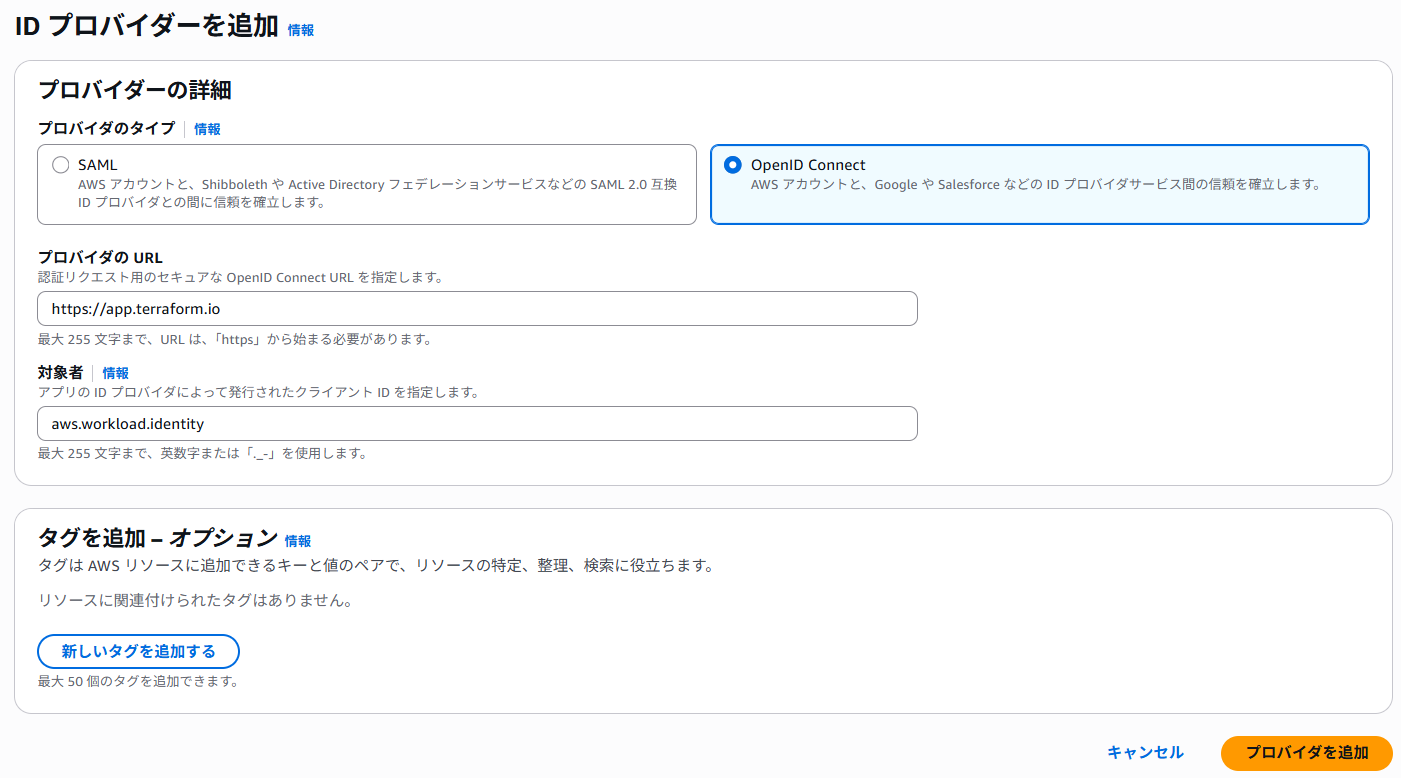Deselect OpenID Connect by choosing SAML option
1401x778 pixels.
61,164
